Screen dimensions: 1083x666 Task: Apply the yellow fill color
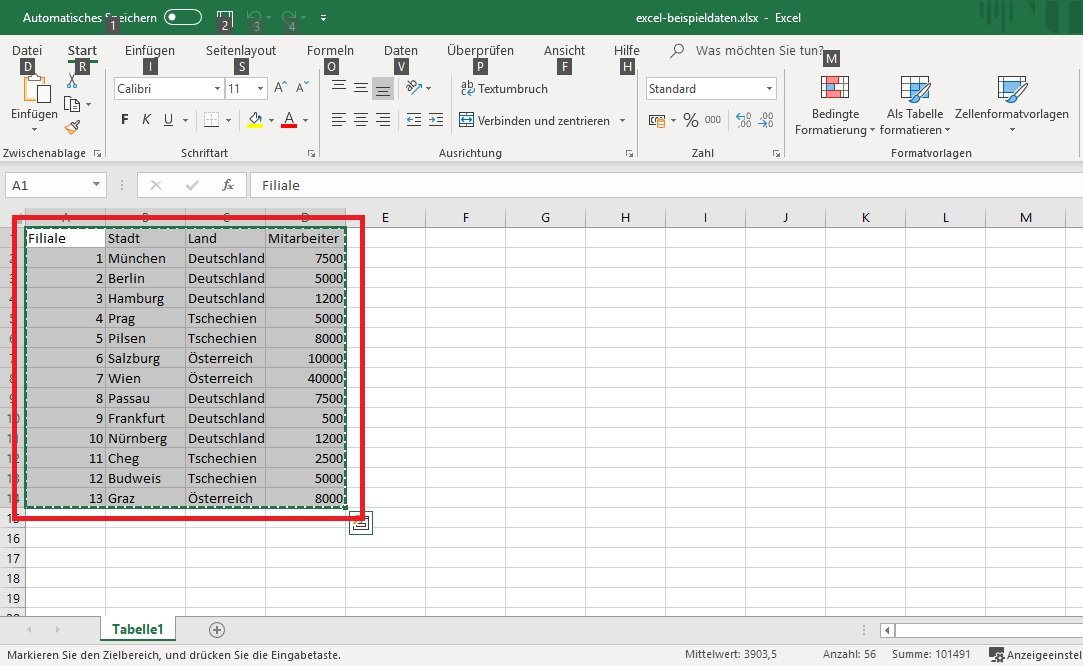pos(255,120)
